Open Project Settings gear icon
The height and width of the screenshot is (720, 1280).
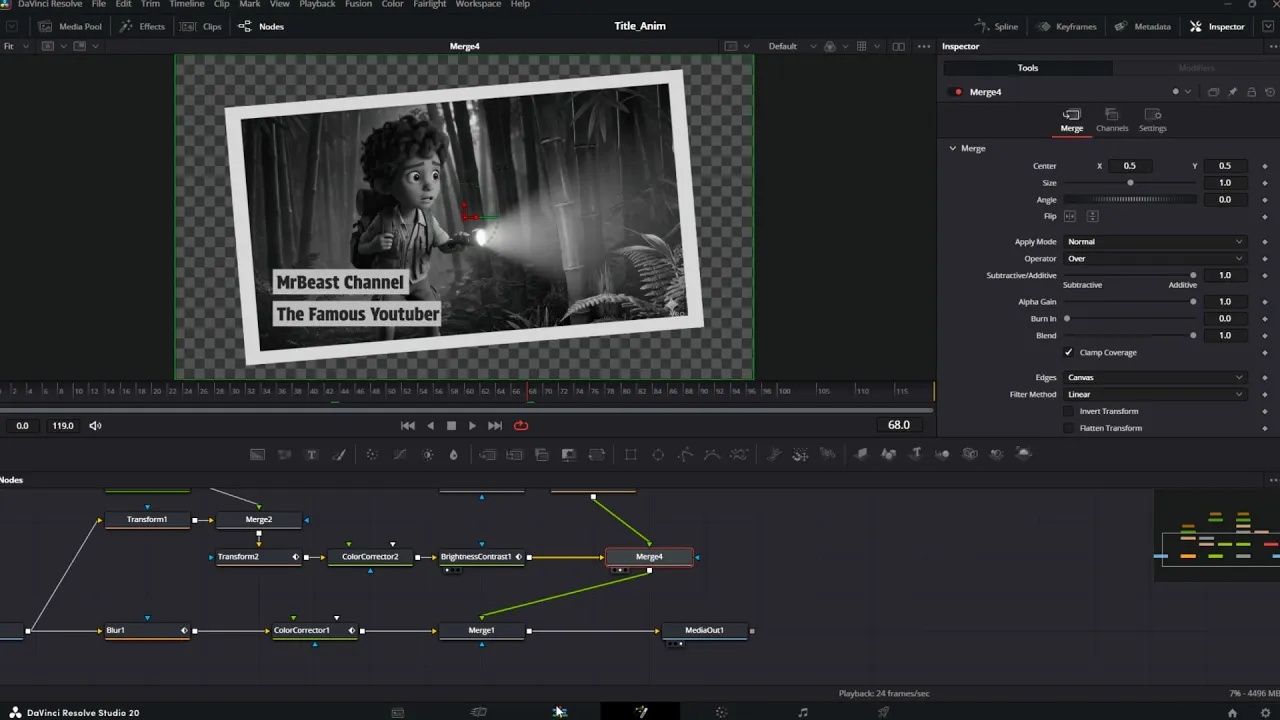[1265, 713]
